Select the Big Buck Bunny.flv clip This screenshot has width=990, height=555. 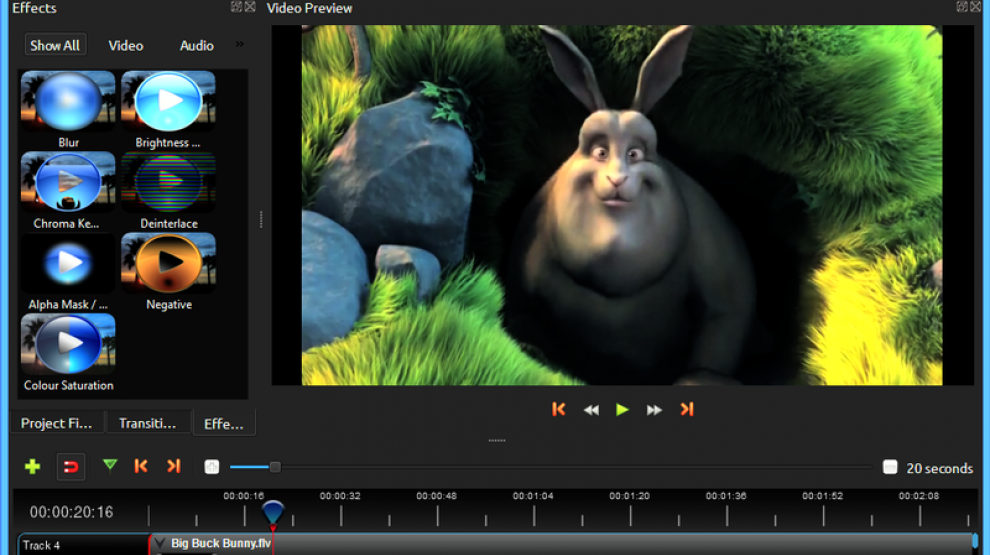(562, 544)
